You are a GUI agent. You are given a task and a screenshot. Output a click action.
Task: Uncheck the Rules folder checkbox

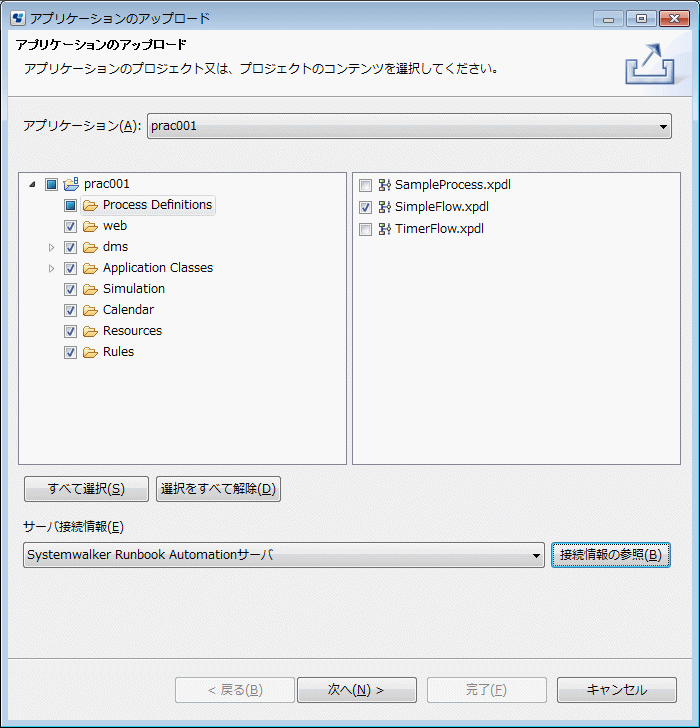70,352
